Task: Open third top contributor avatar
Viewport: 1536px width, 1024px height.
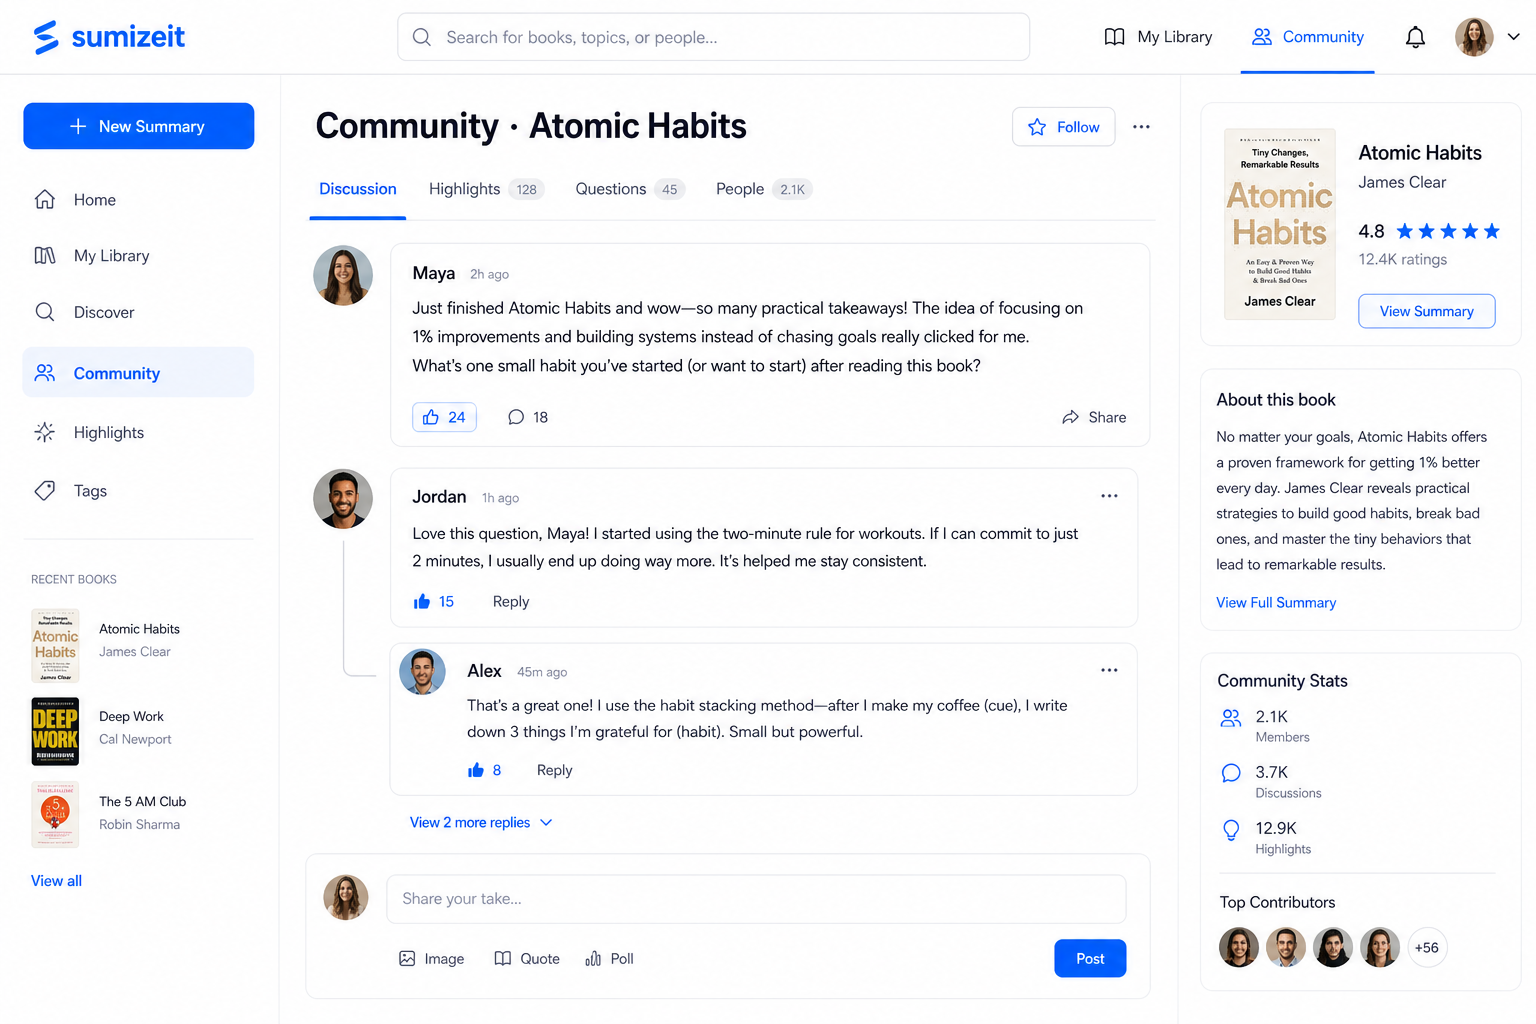Action: 1332,947
